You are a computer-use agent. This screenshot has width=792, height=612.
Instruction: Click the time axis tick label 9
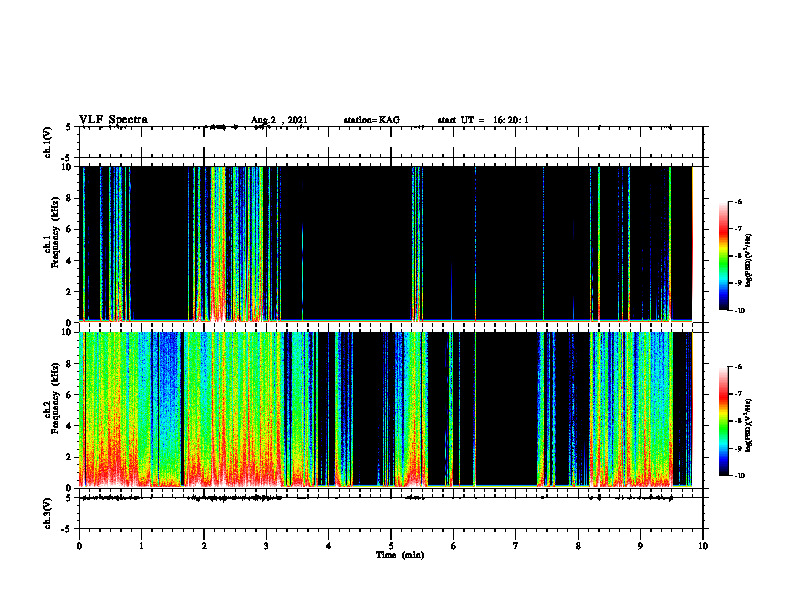point(640,546)
